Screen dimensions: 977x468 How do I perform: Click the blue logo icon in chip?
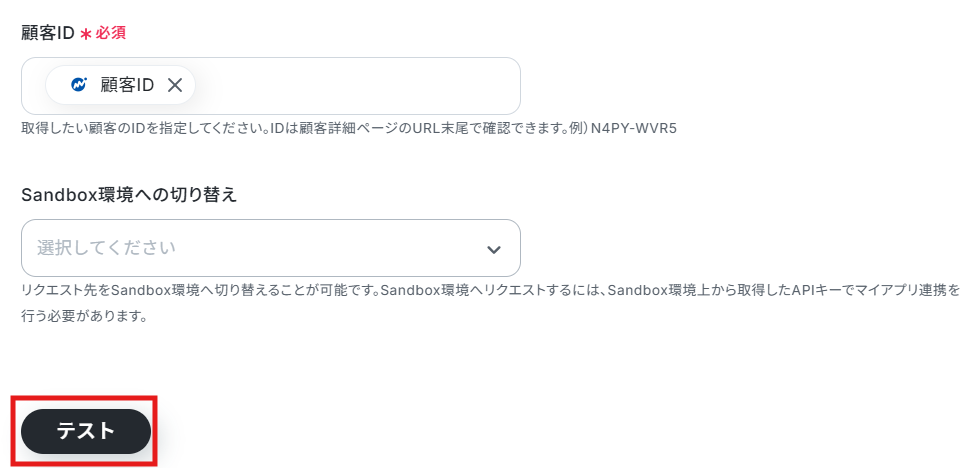[79, 85]
